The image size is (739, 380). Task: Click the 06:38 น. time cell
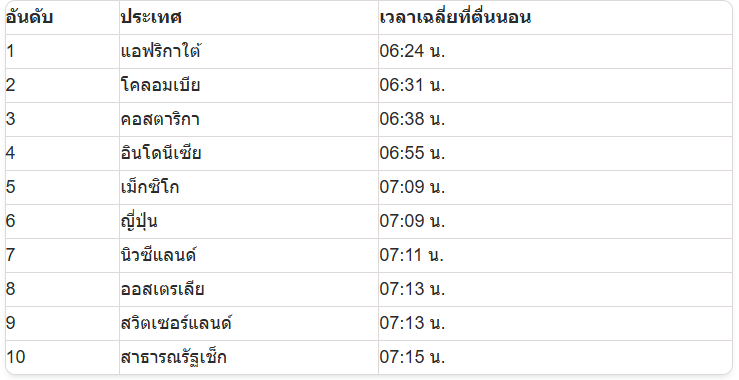point(555,119)
